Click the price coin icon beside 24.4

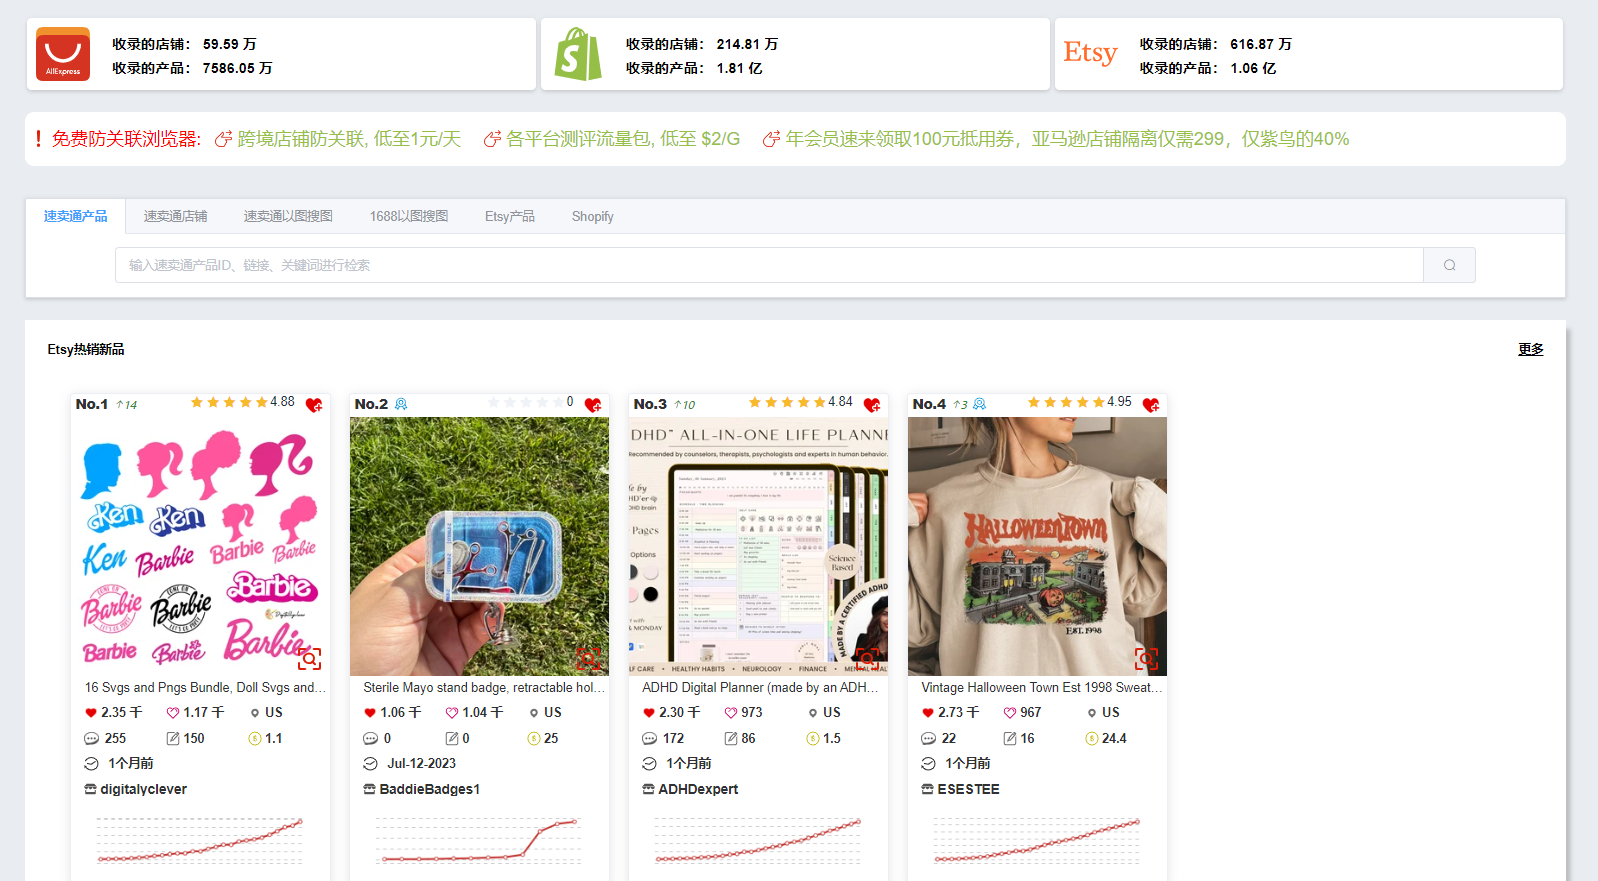pyautogui.click(x=1092, y=738)
